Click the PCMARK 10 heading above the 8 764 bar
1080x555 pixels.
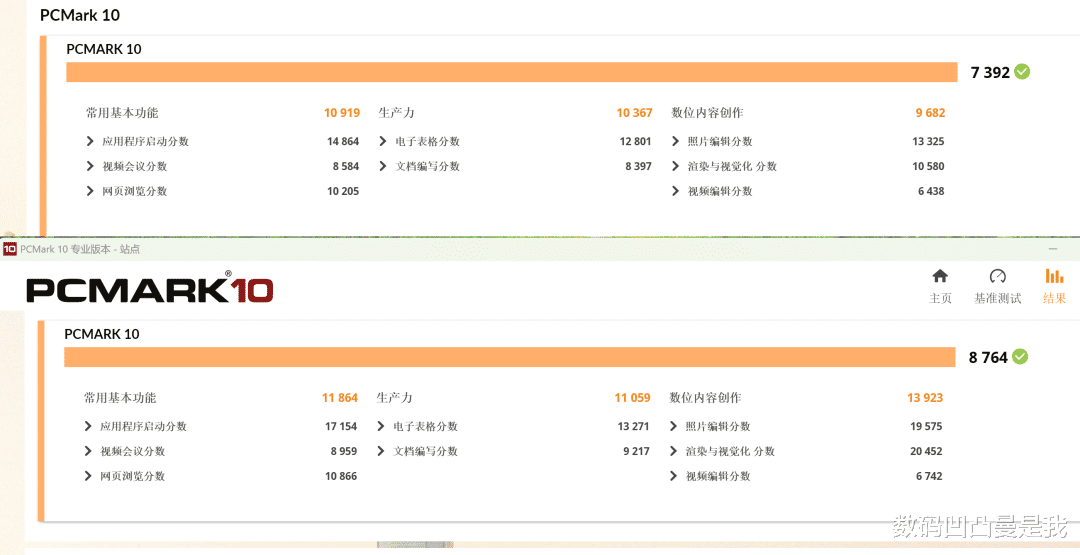pos(102,334)
